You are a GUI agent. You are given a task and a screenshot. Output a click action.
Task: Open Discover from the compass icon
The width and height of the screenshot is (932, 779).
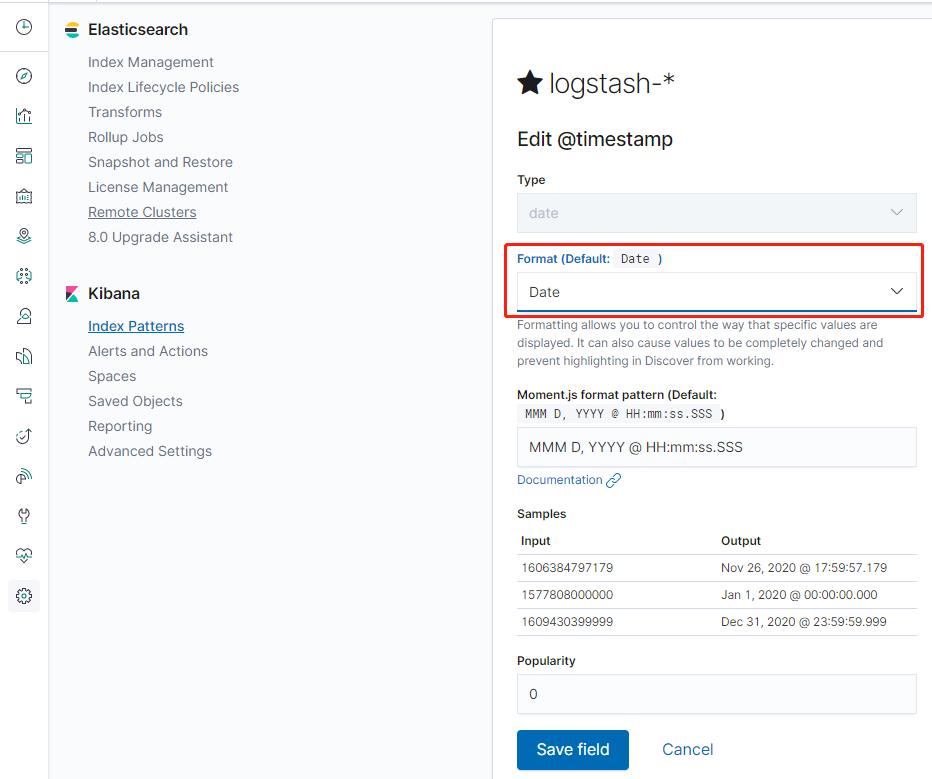(x=24, y=76)
